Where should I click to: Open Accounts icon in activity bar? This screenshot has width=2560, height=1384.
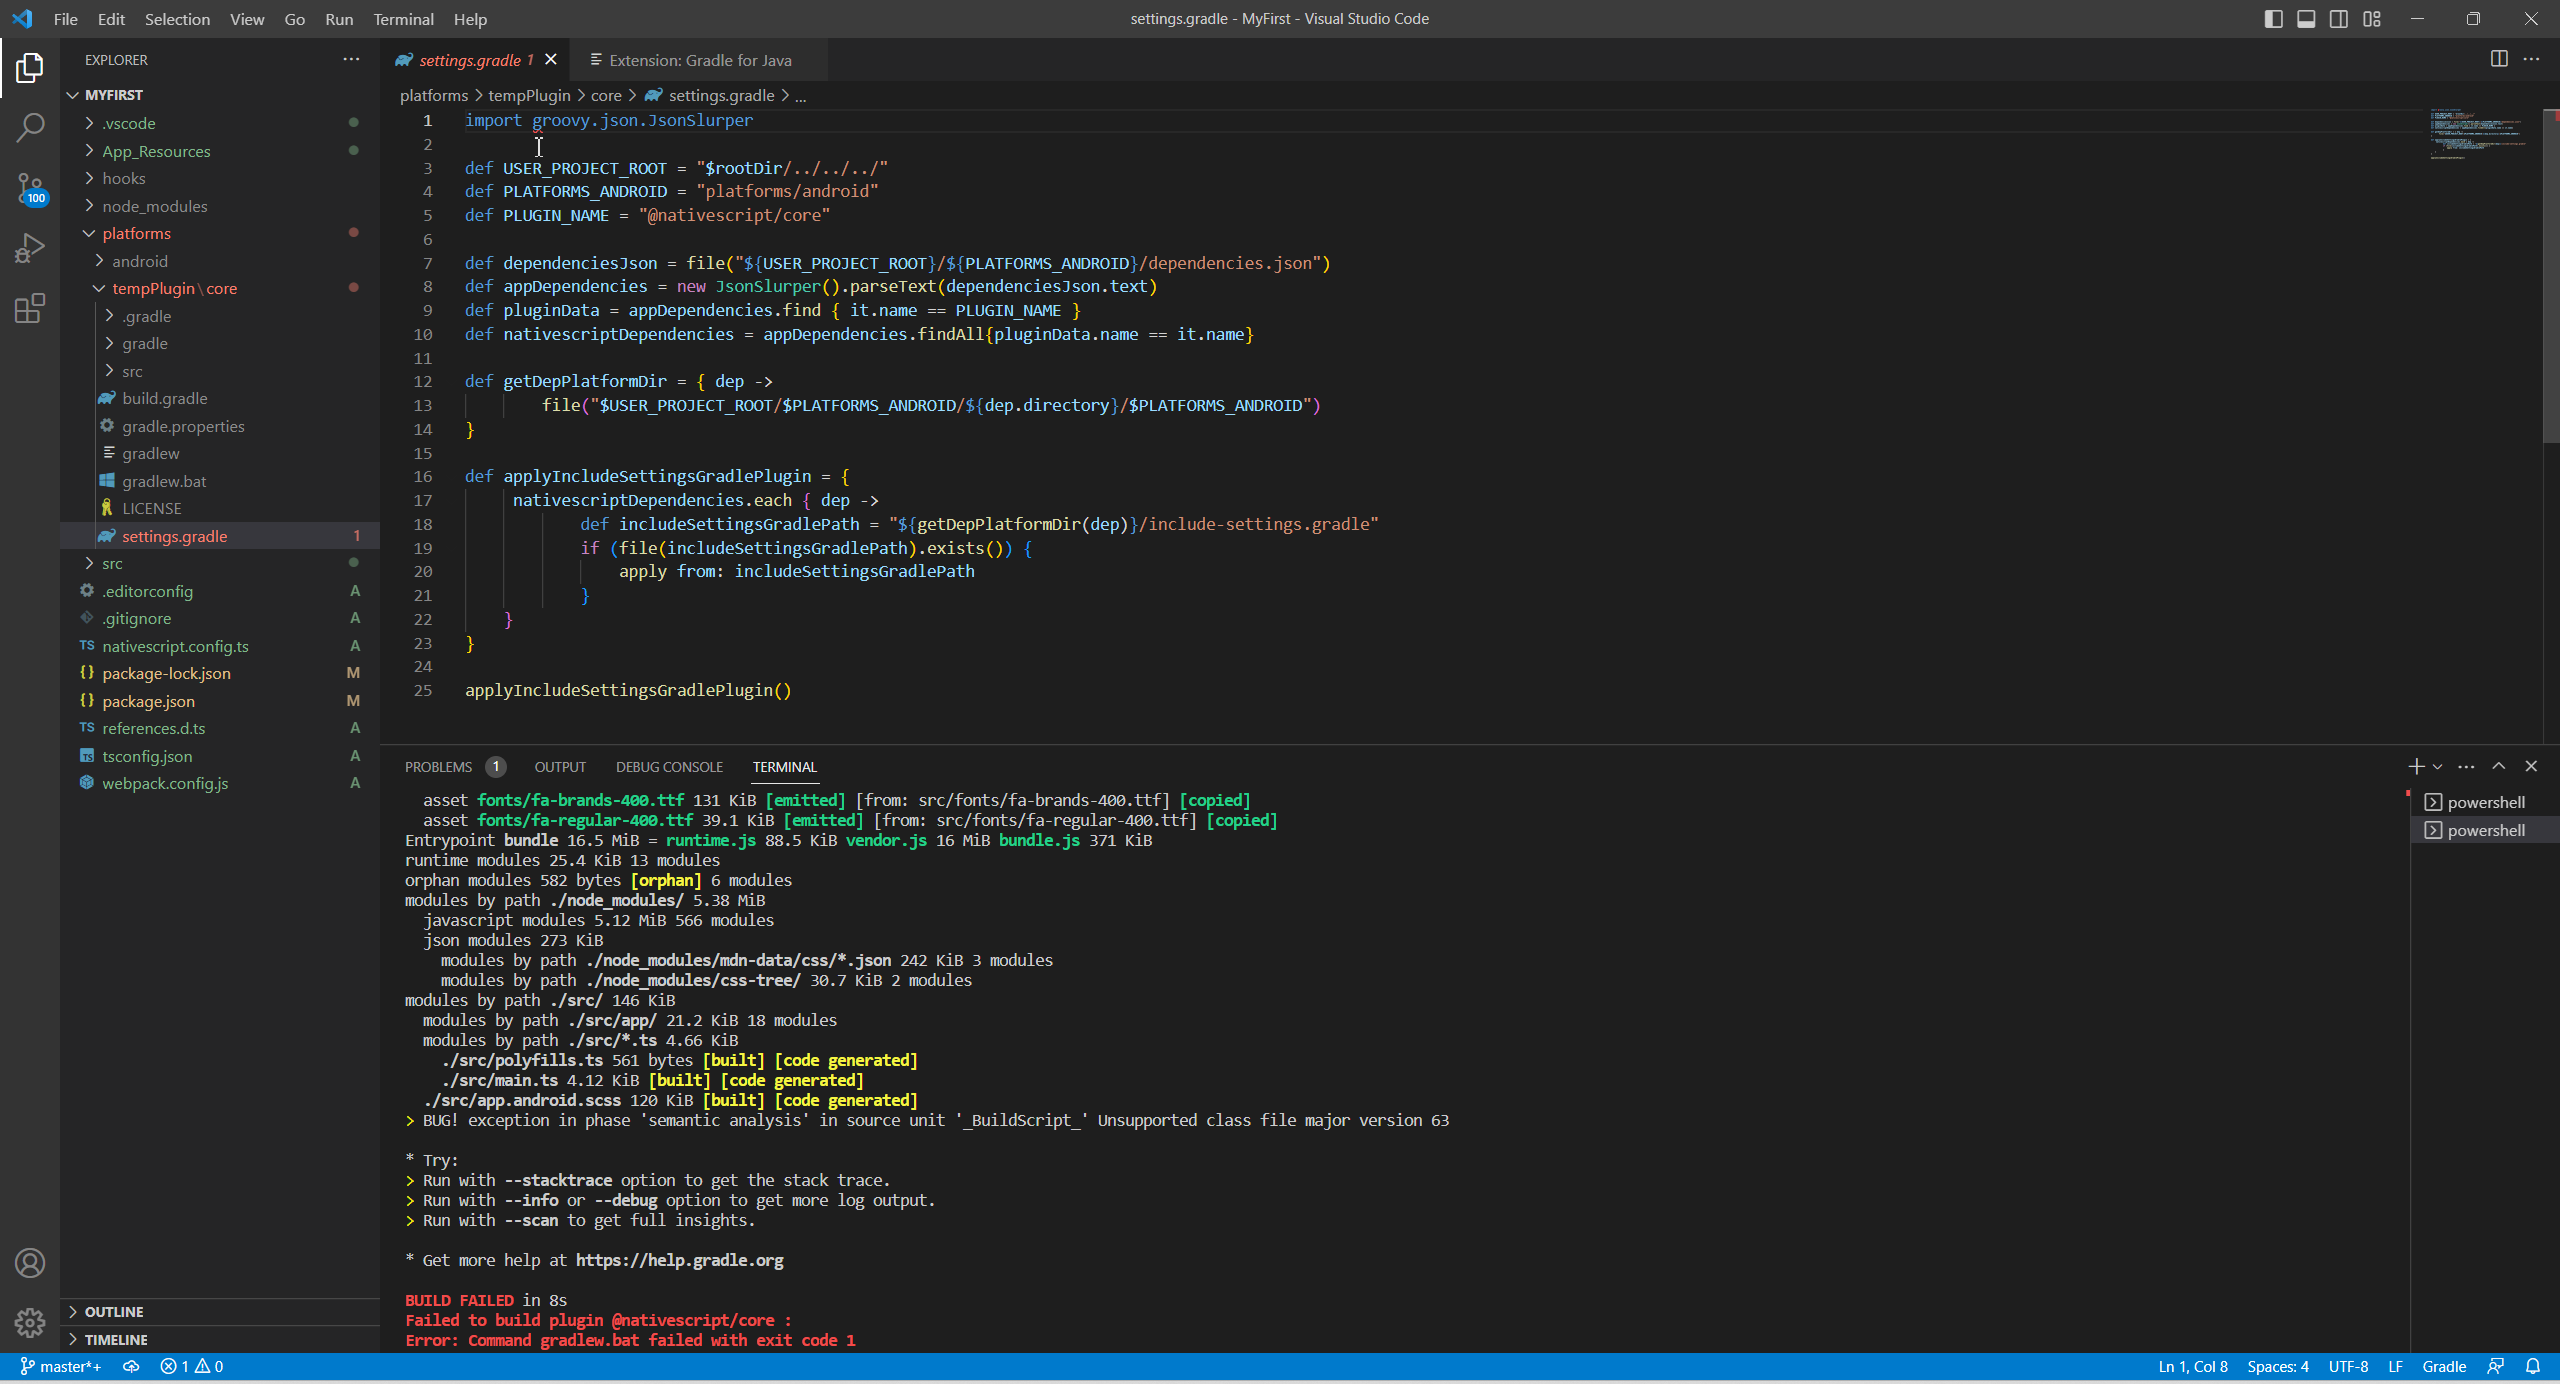tap(30, 1263)
